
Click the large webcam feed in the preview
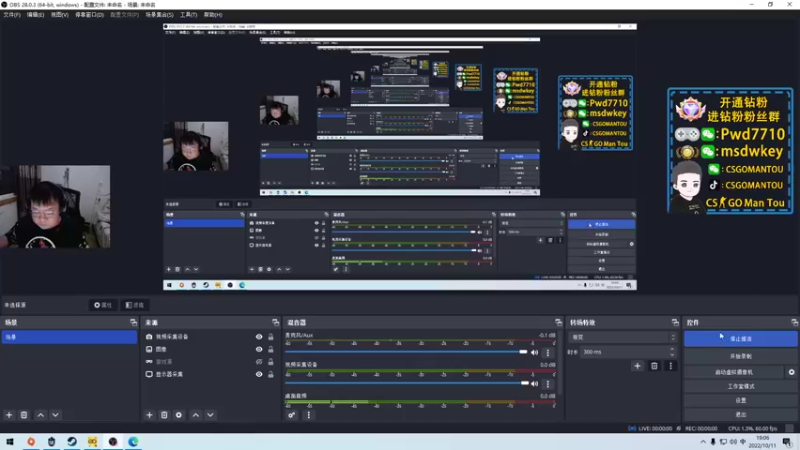(x=55, y=207)
